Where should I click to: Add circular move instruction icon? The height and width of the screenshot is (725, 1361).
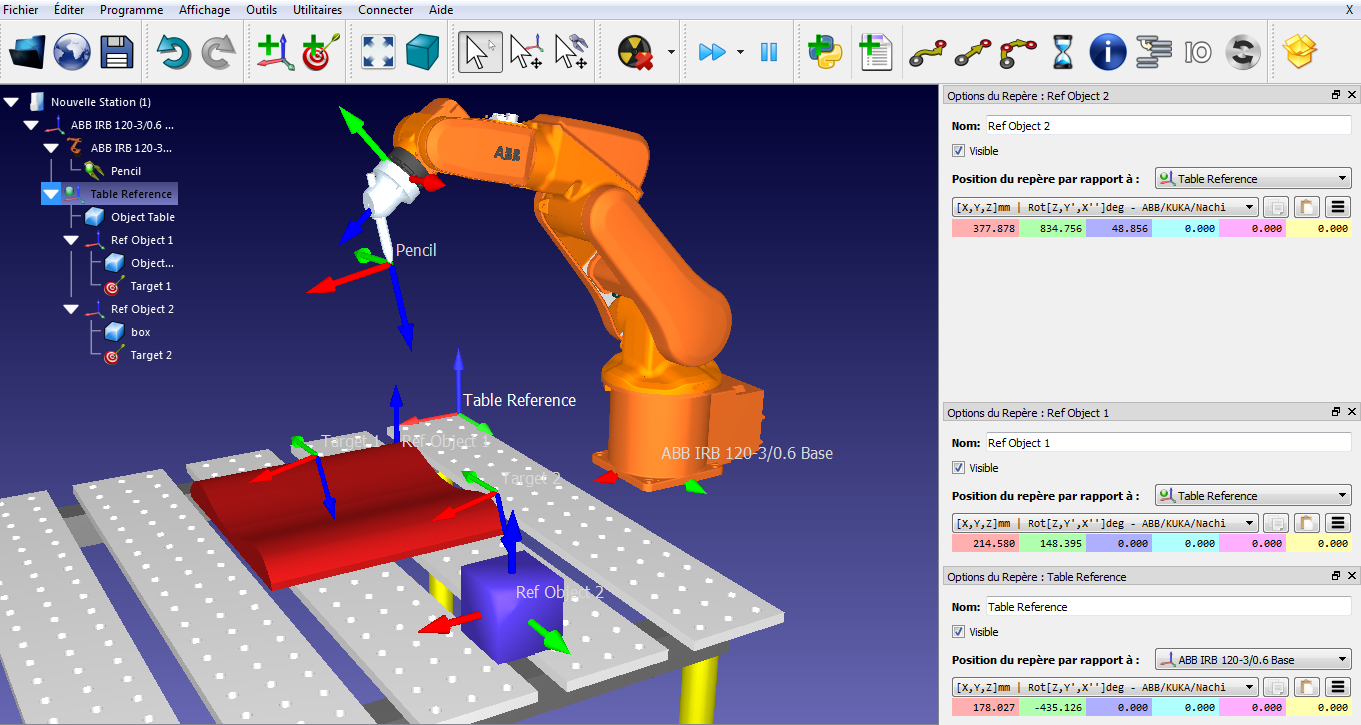point(1018,51)
